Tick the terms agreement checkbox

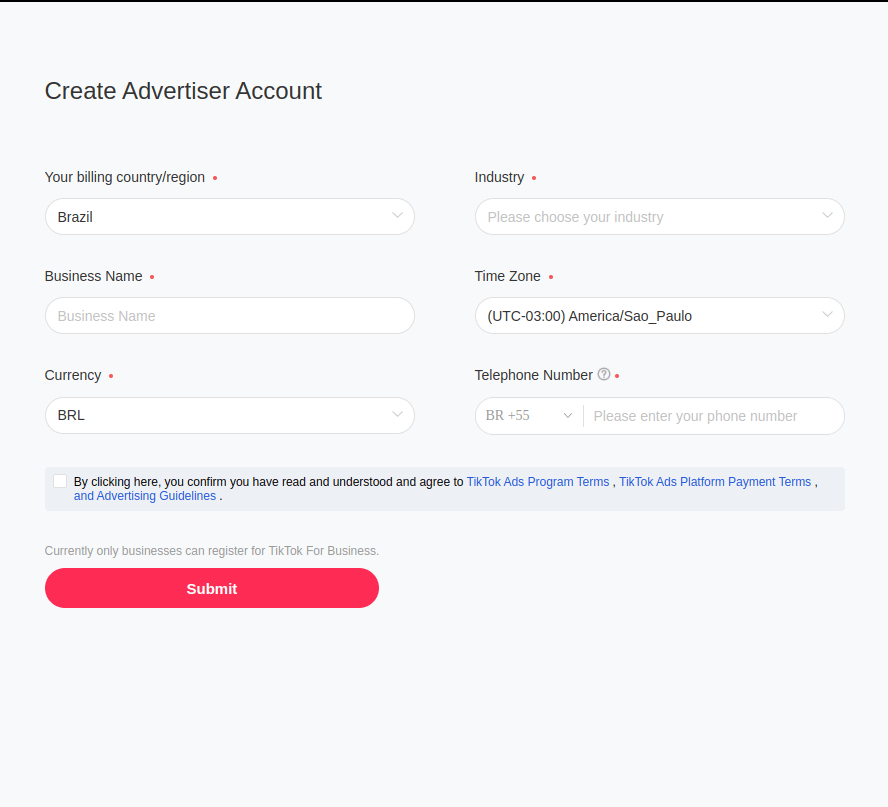coord(60,481)
